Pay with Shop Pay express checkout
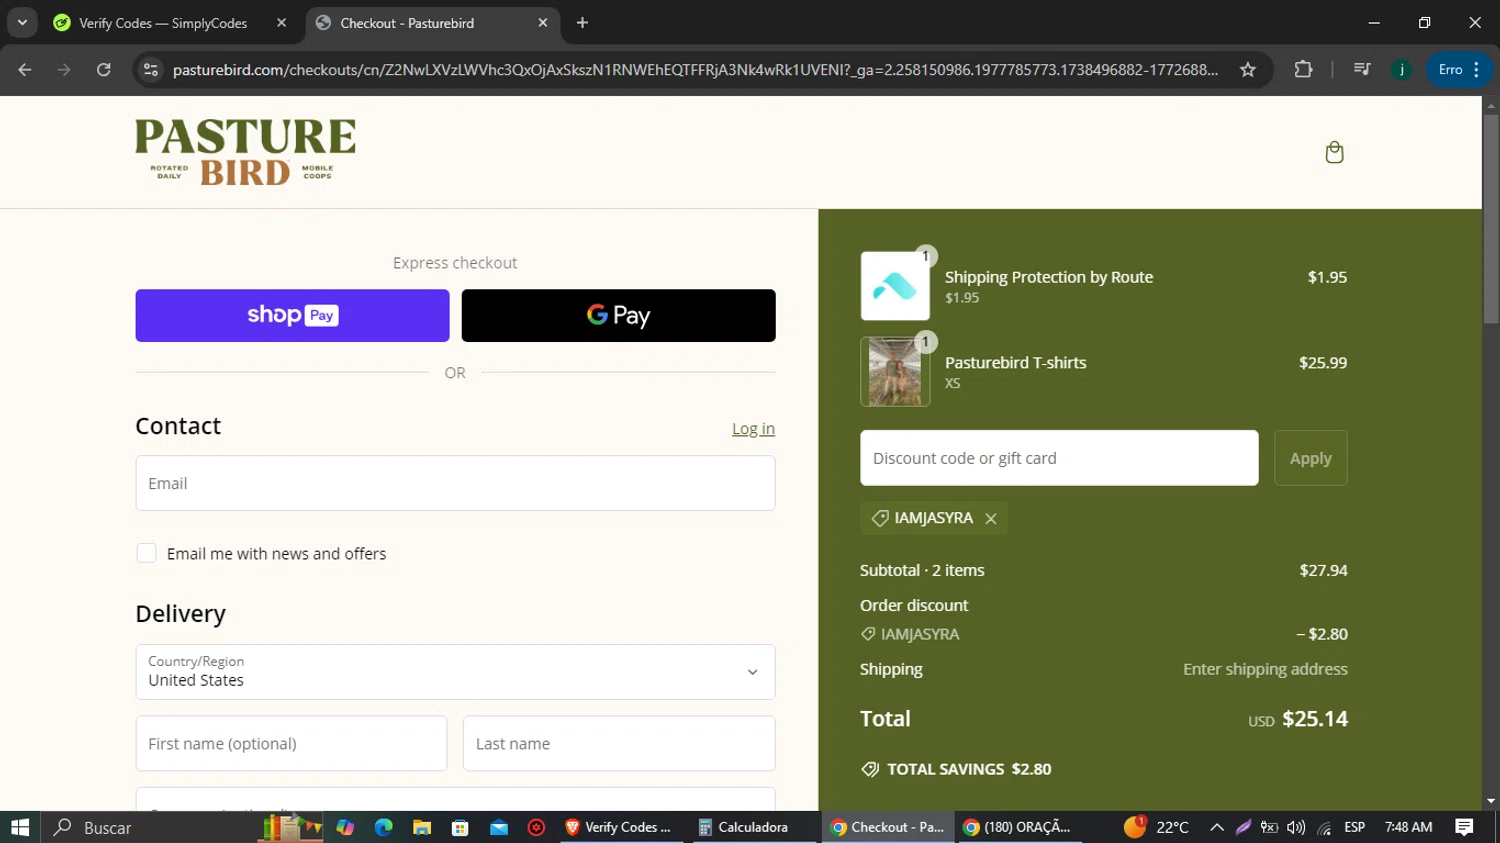The image size is (1500, 843). click(x=292, y=315)
